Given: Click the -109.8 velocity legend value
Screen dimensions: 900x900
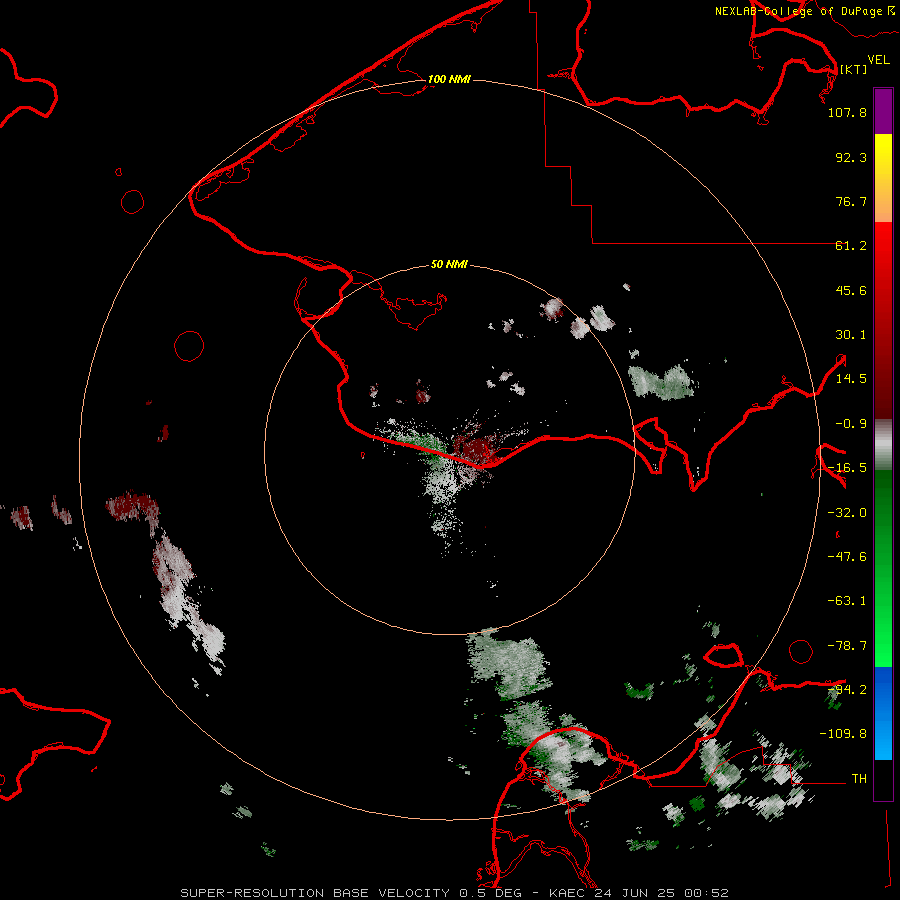Looking at the screenshot, I should pos(843,734).
